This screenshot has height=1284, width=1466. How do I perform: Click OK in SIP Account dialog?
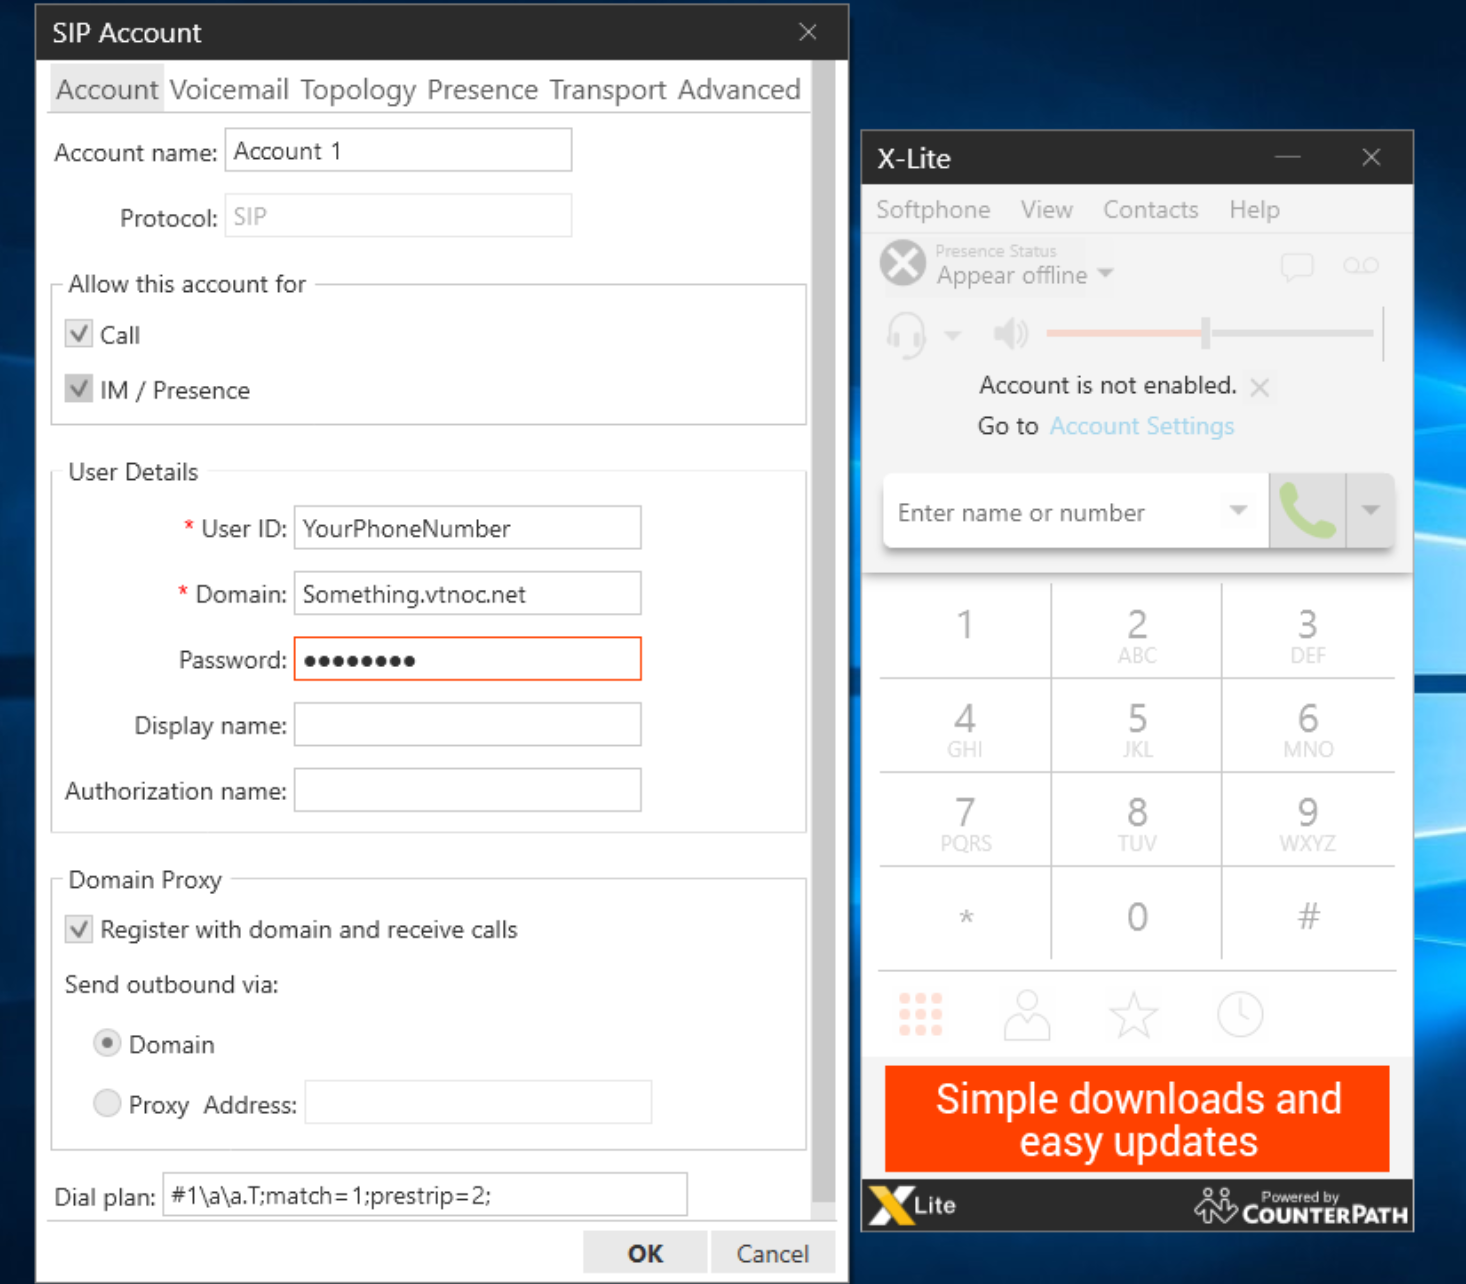click(x=645, y=1253)
